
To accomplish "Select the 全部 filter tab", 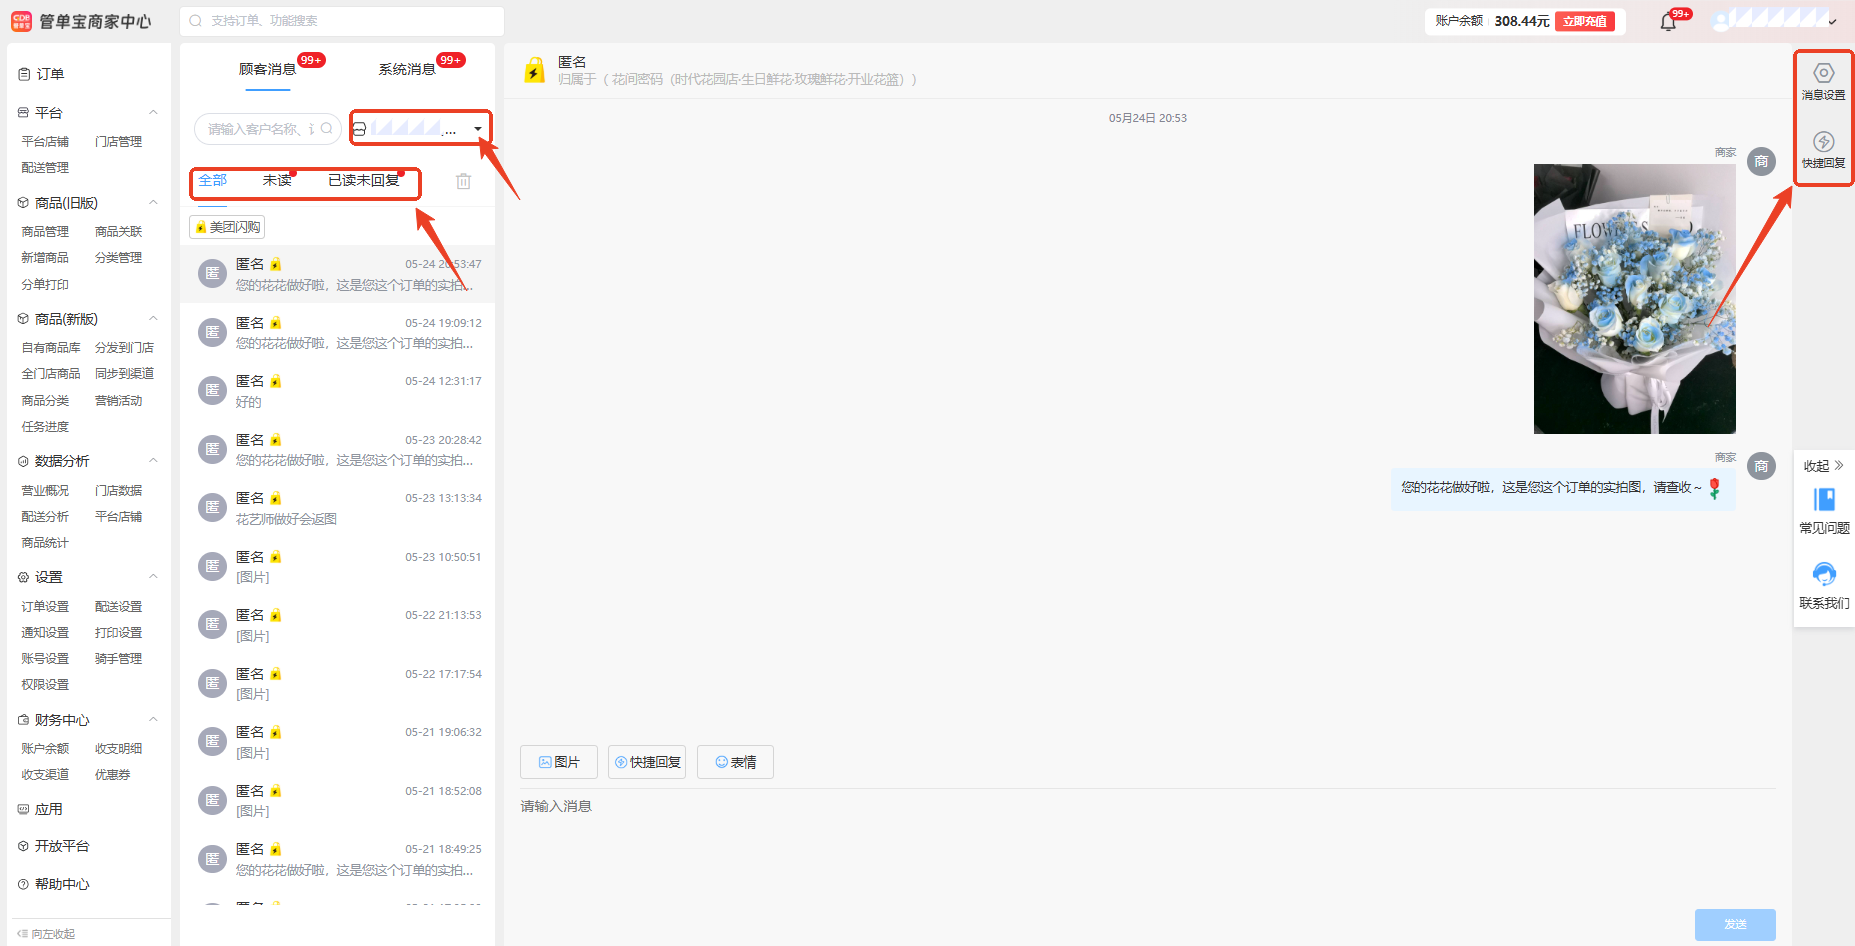I will click(x=213, y=180).
